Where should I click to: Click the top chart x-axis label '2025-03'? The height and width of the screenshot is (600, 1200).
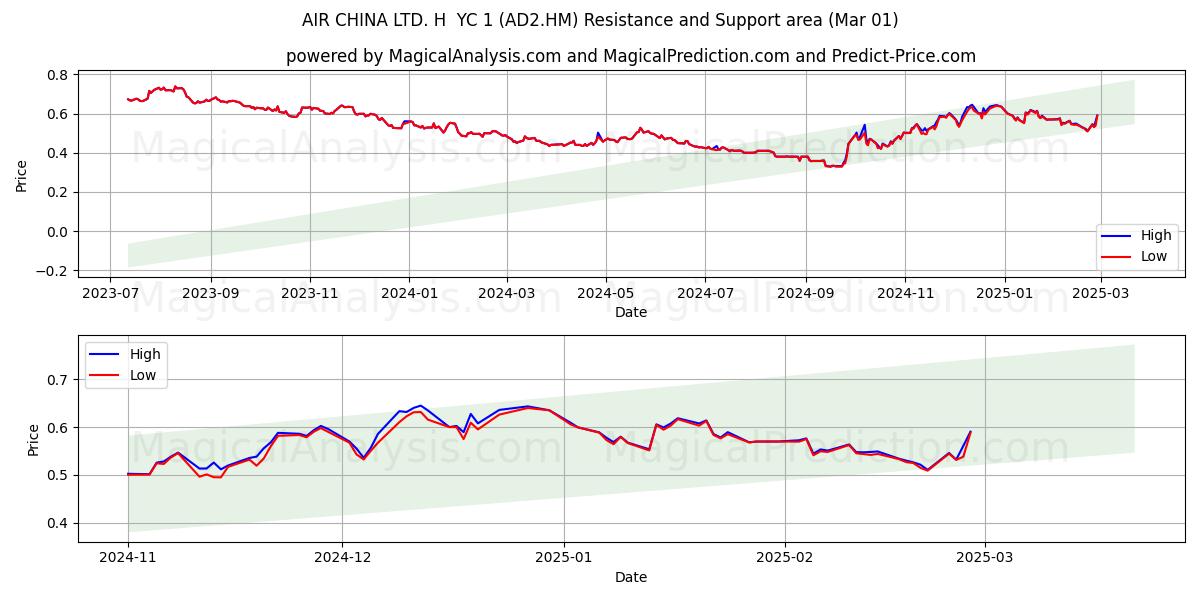point(1099,294)
